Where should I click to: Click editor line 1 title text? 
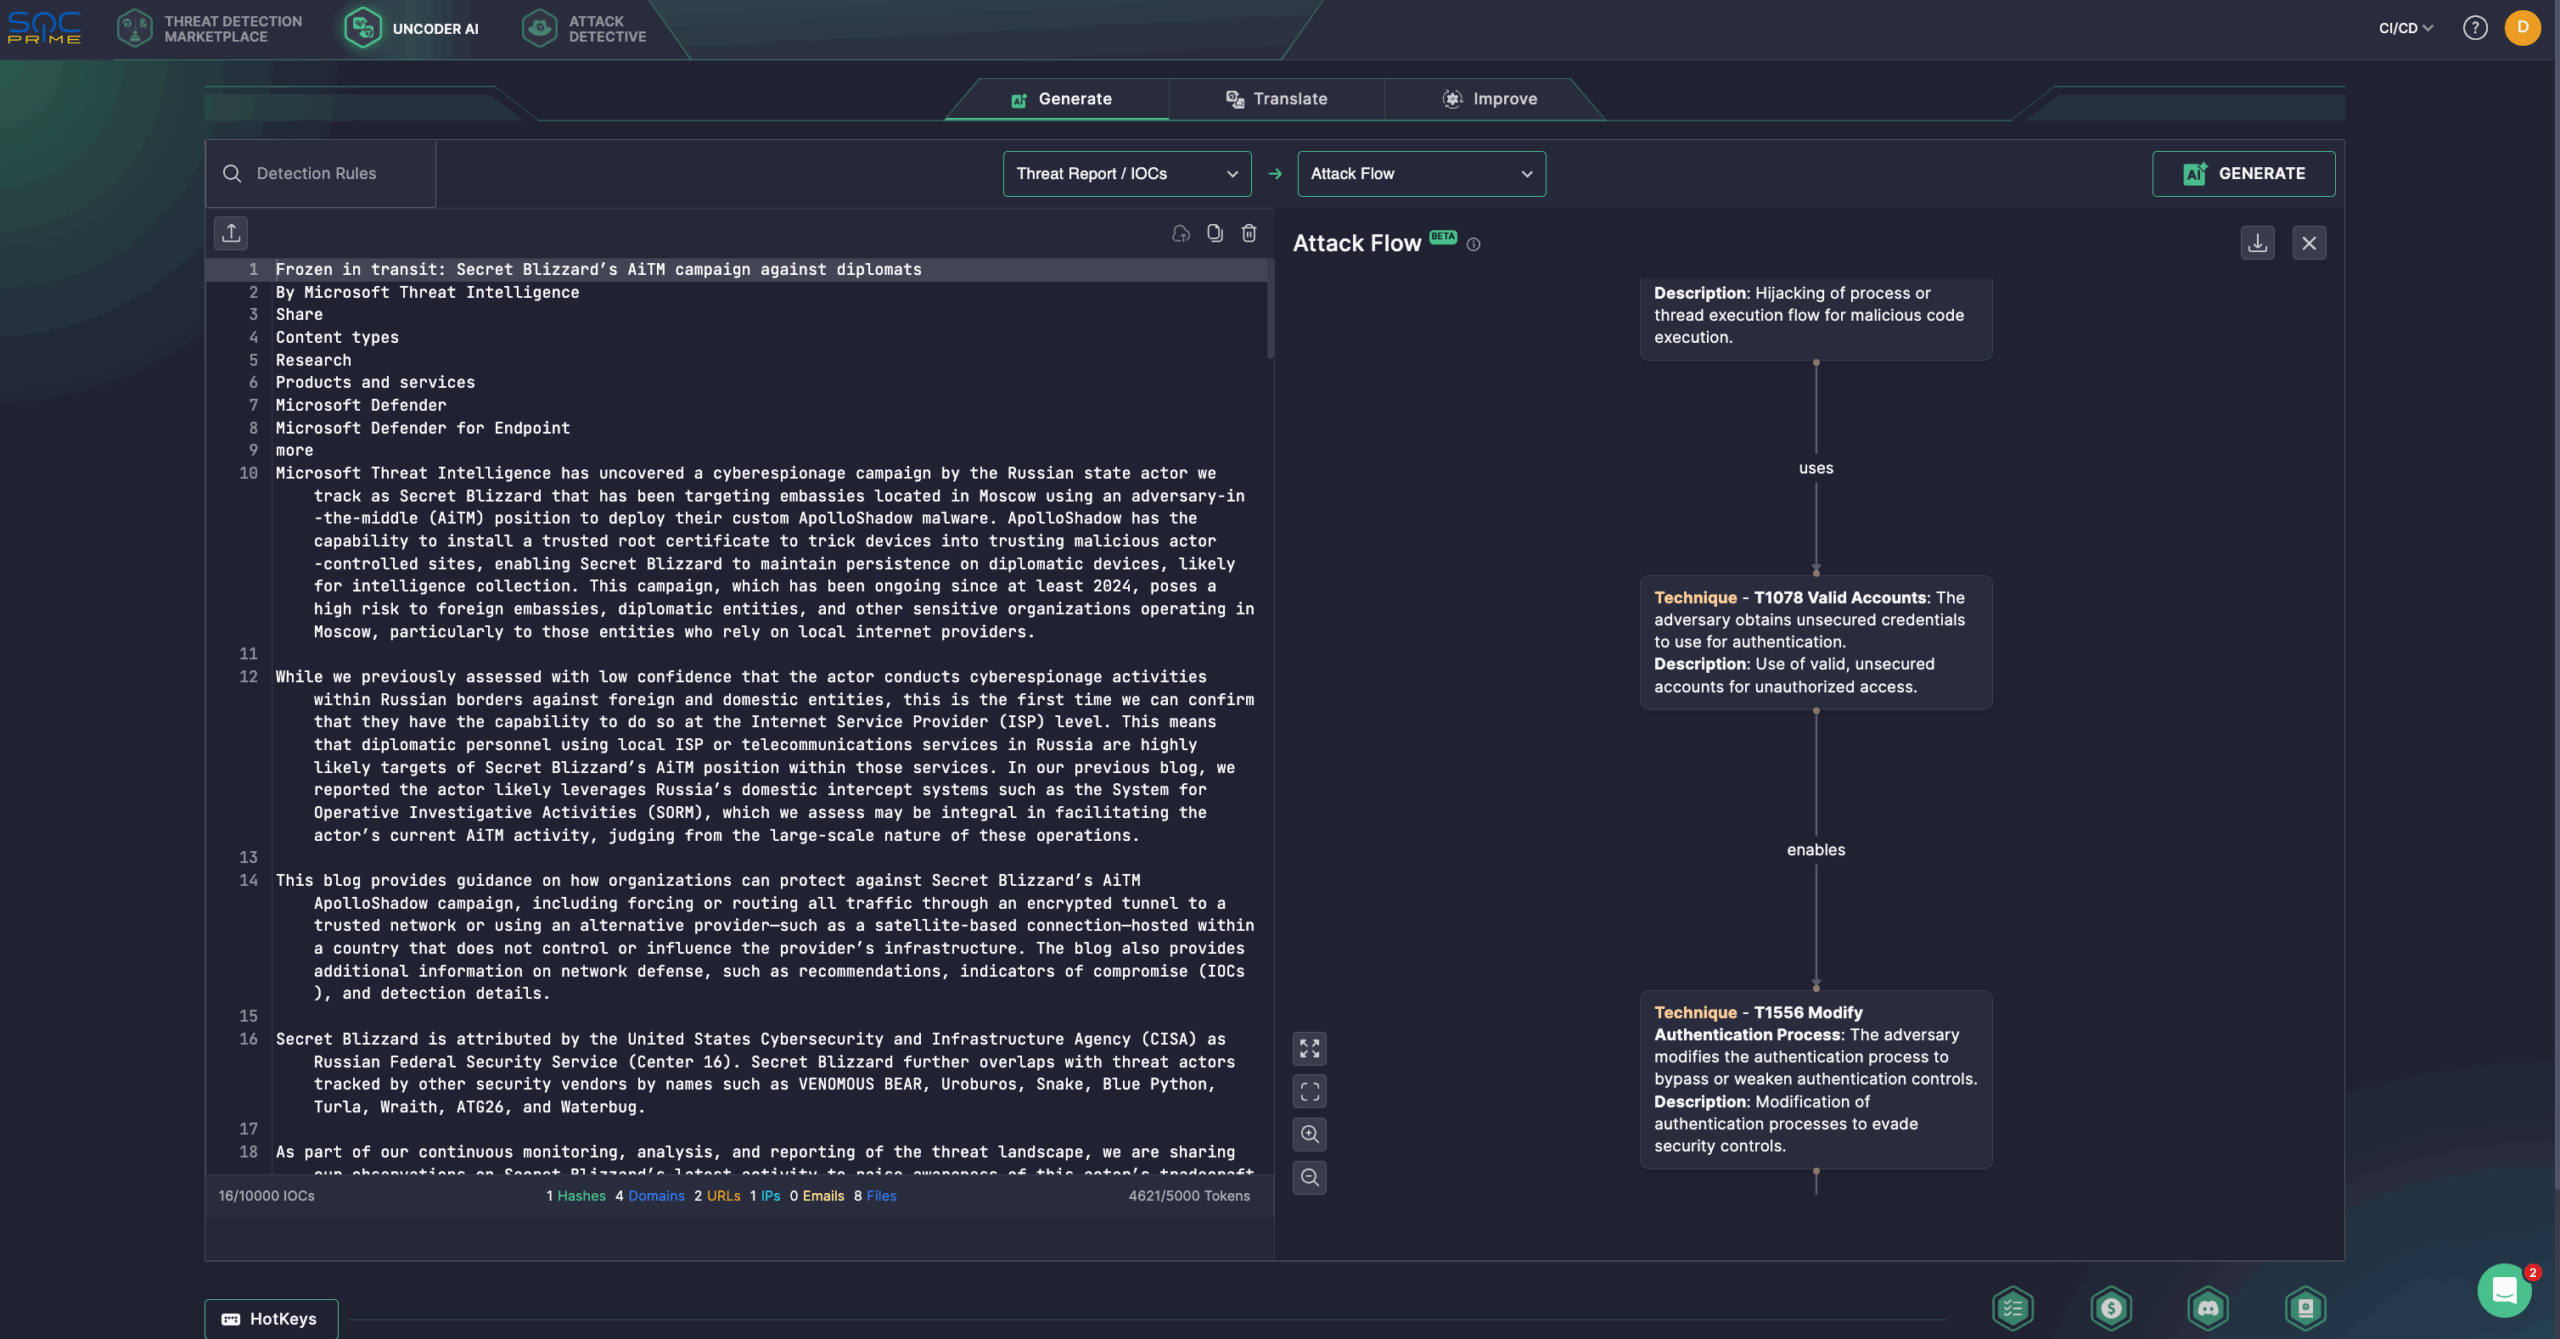tap(598, 270)
